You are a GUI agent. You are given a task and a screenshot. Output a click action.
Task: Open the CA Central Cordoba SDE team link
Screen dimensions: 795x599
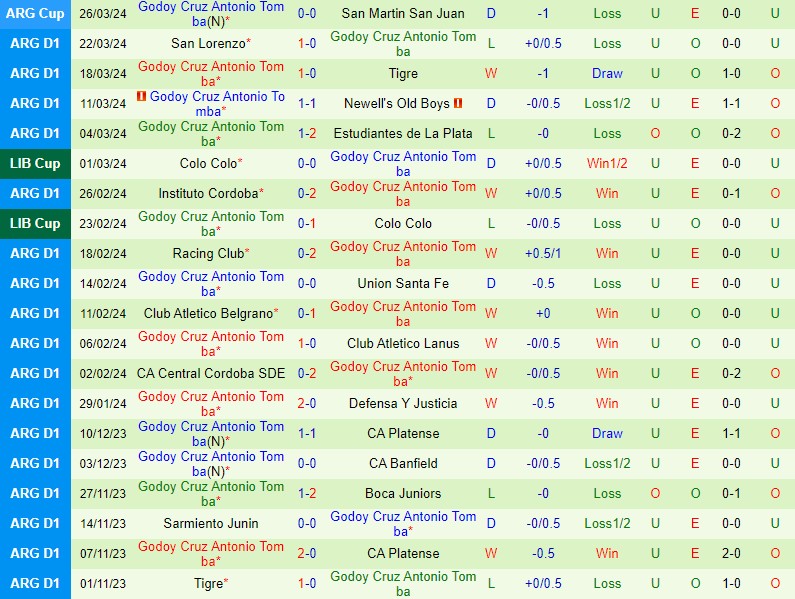(211, 373)
